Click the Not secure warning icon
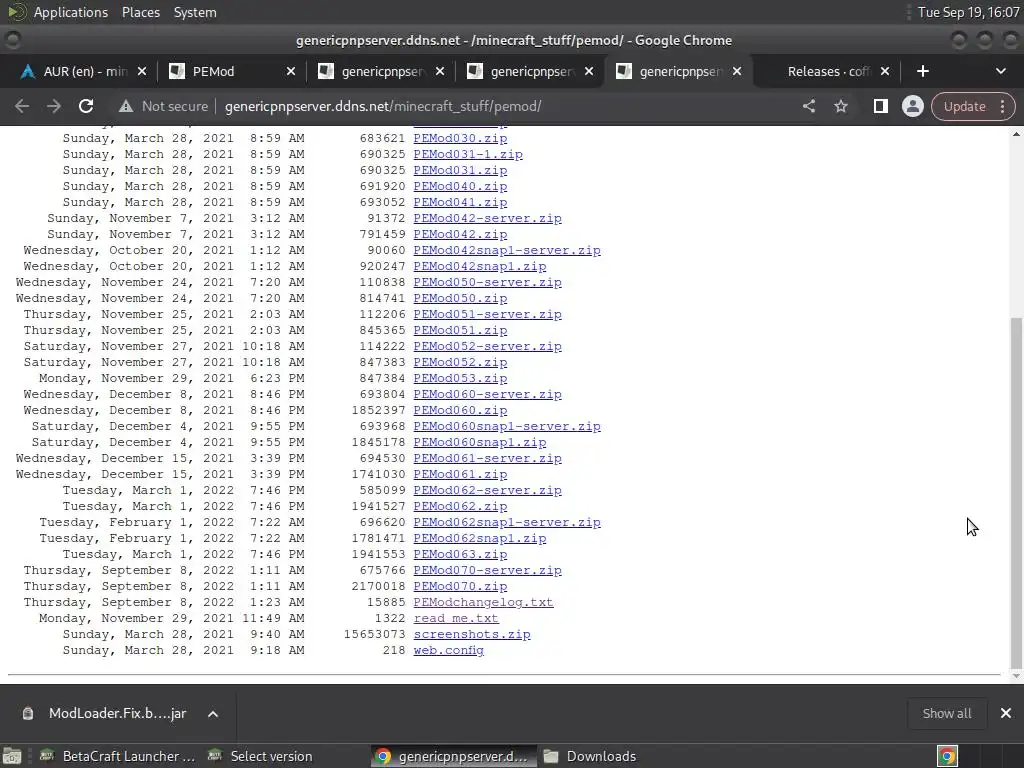1024x768 pixels. pos(126,106)
